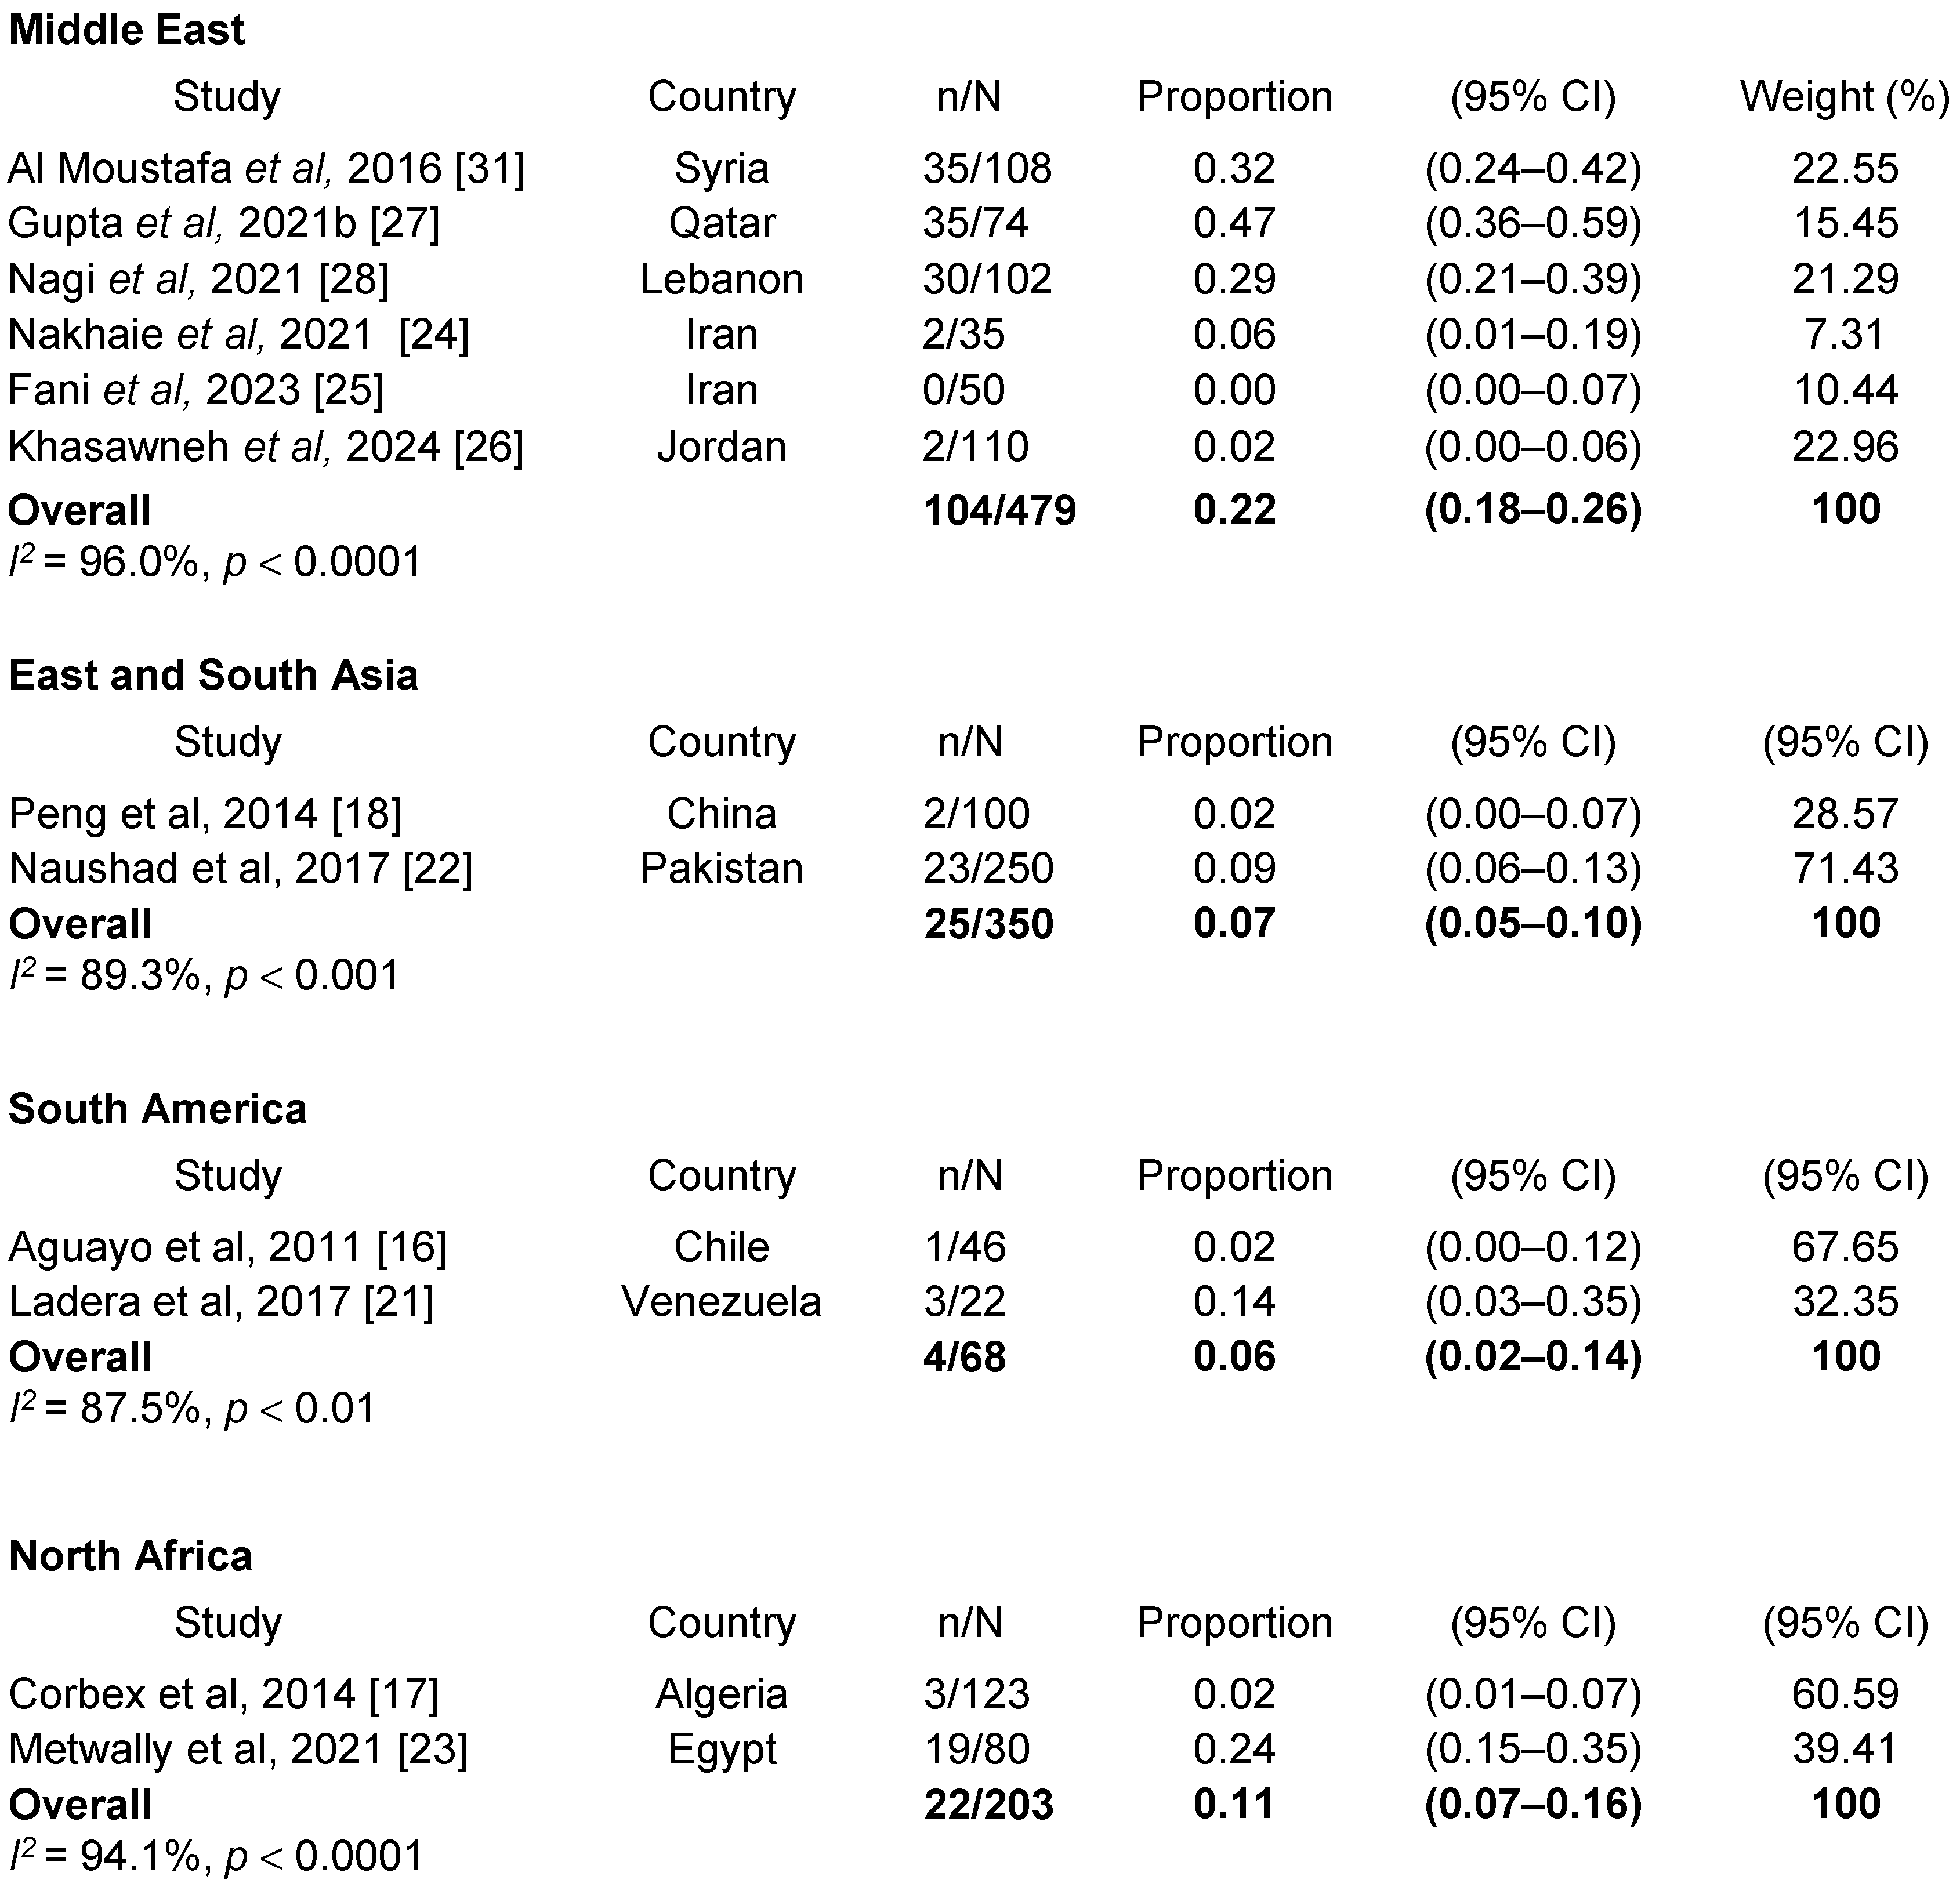Click the Nakhaie et al, 2021 citation
The width and height of the screenshot is (1960, 1887).
[x=238, y=334]
